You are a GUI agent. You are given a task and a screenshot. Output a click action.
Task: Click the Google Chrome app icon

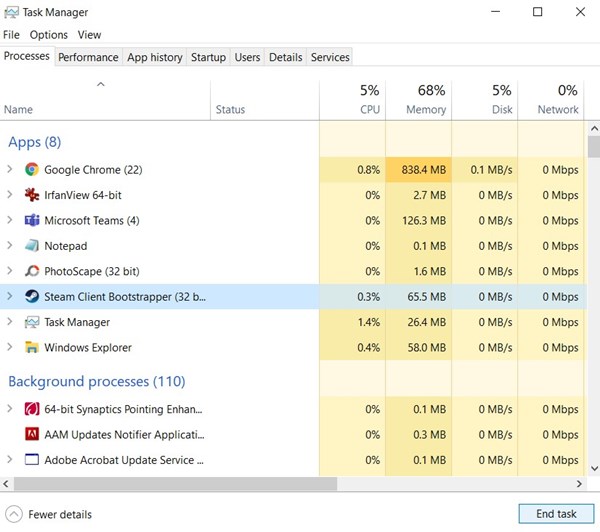click(x=32, y=169)
